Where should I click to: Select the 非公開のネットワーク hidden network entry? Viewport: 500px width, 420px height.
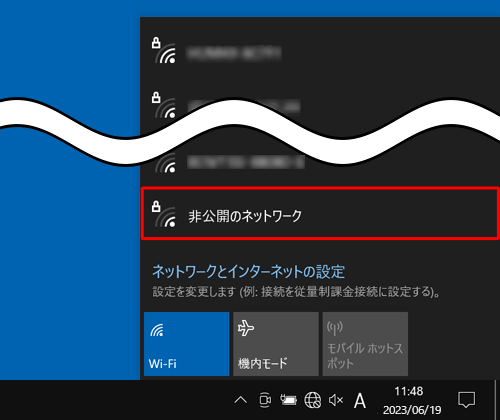coord(320,213)
